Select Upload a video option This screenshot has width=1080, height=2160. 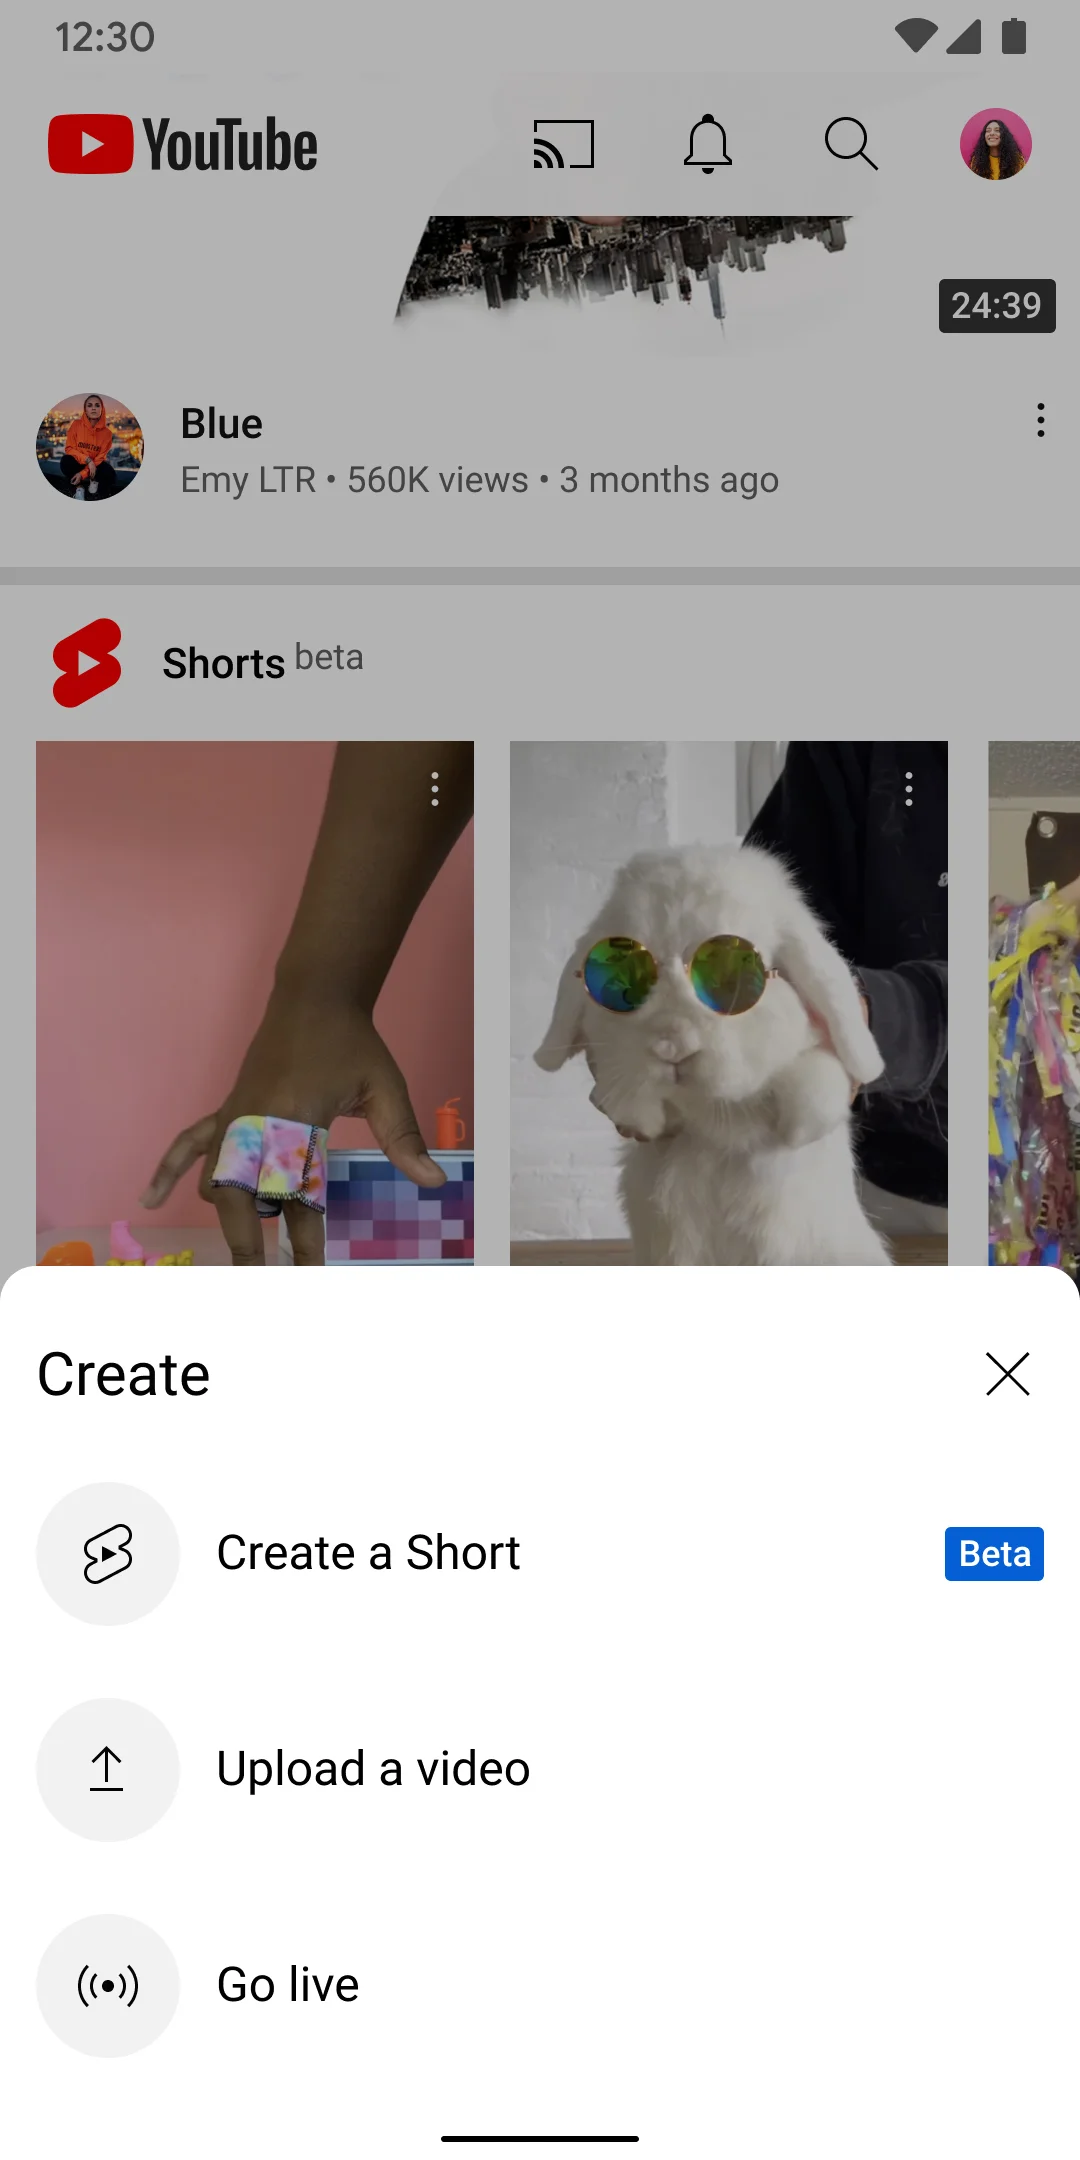point(373,1770)
